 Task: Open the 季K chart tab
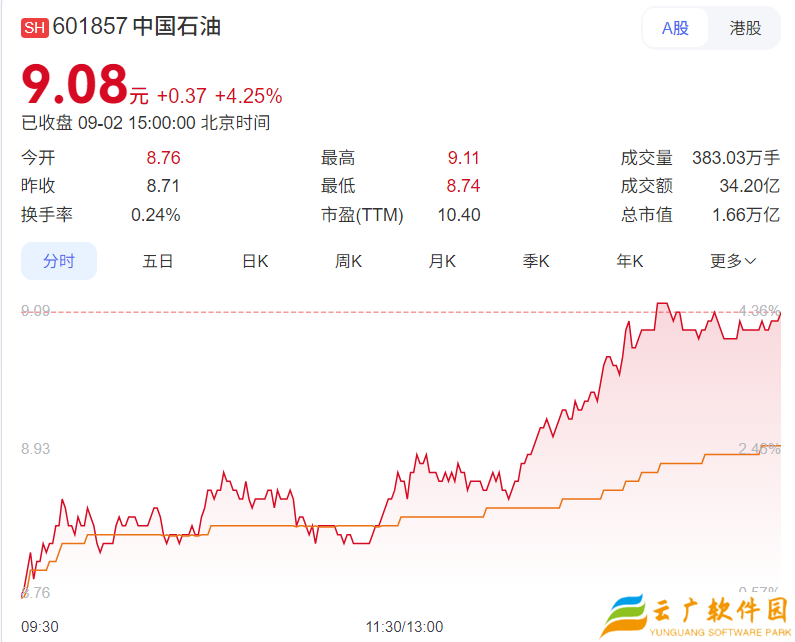pyautogui.click(x=536, y=261)
